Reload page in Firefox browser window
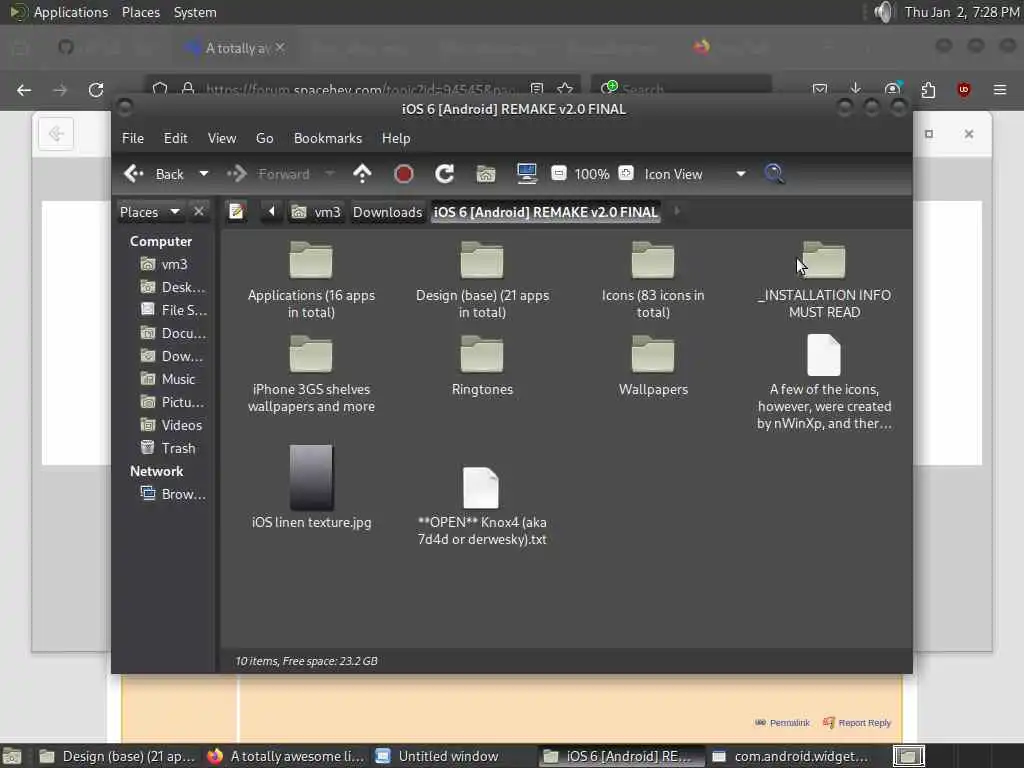Screen dimensions: 1024x768 (x=96, y=89)
